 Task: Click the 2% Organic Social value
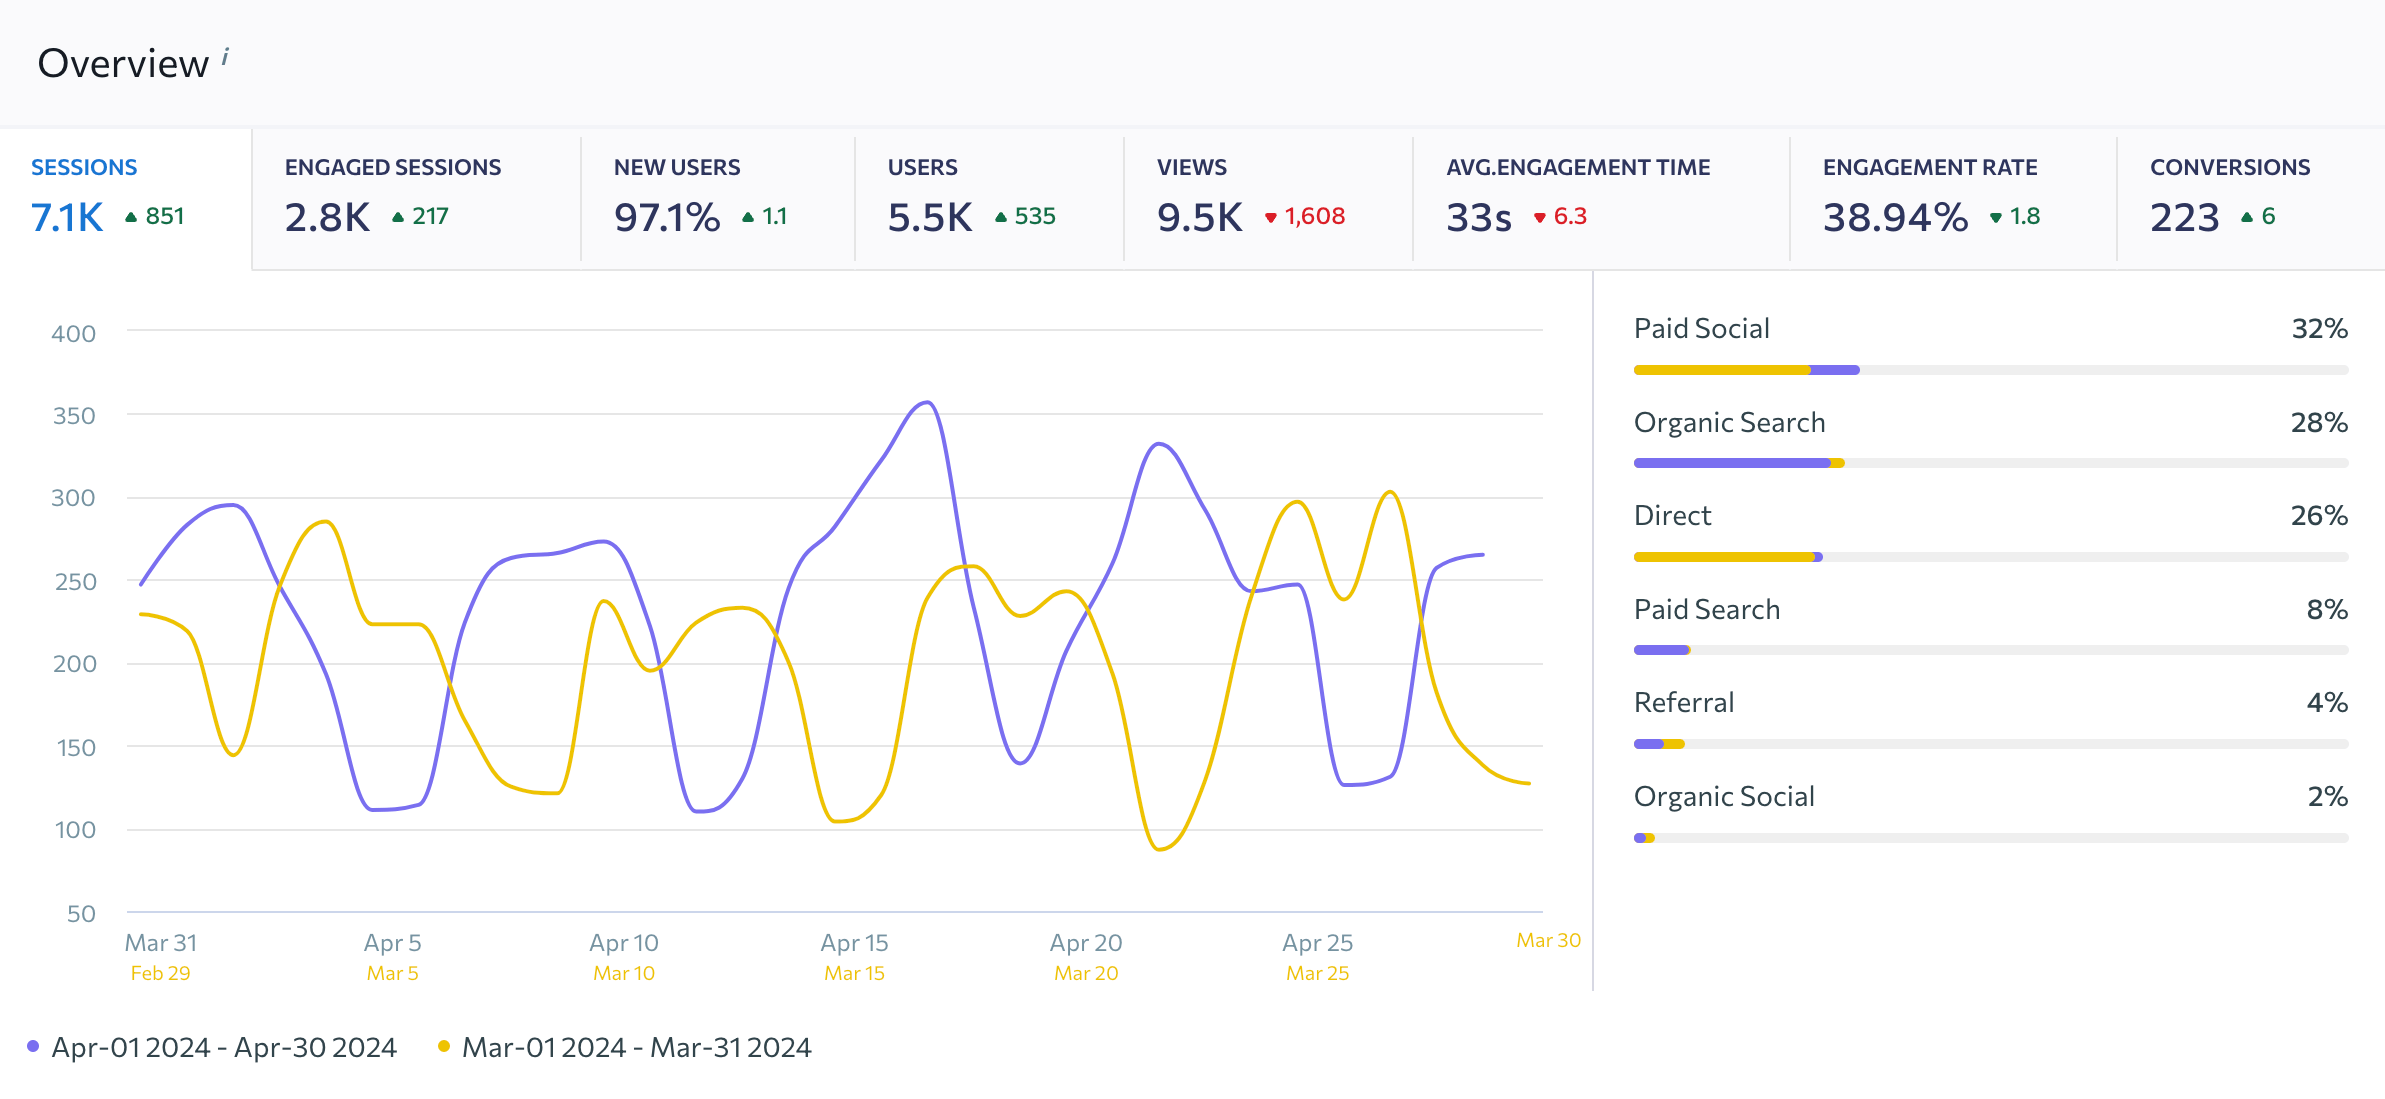tap(2327, 797)
